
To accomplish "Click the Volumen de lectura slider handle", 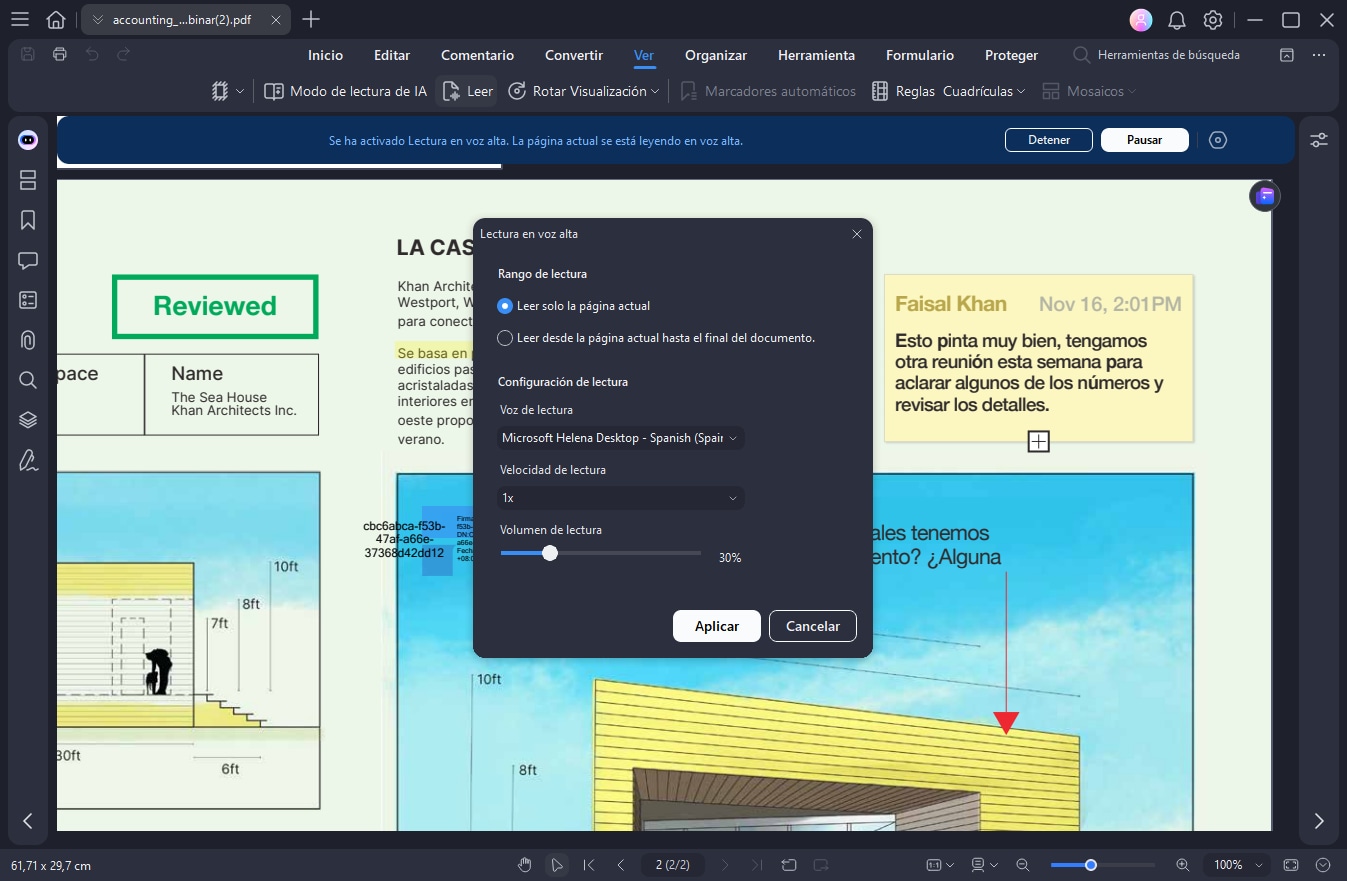I will point(549,553).
